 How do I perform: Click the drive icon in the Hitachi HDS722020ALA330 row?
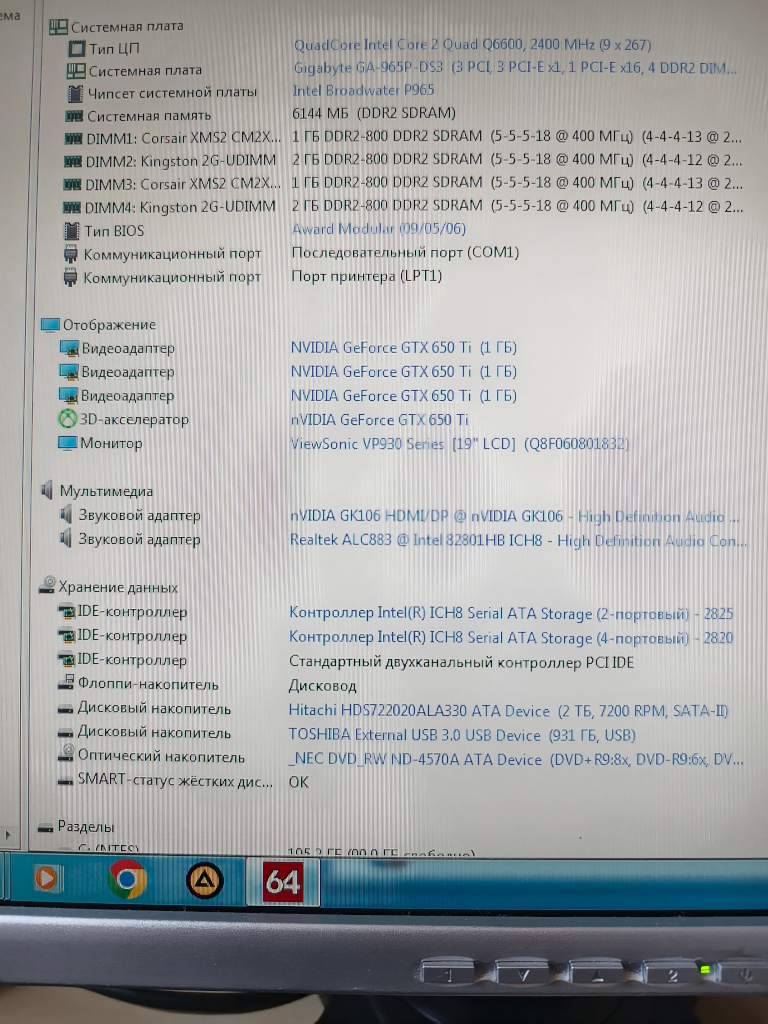(65, 709)
